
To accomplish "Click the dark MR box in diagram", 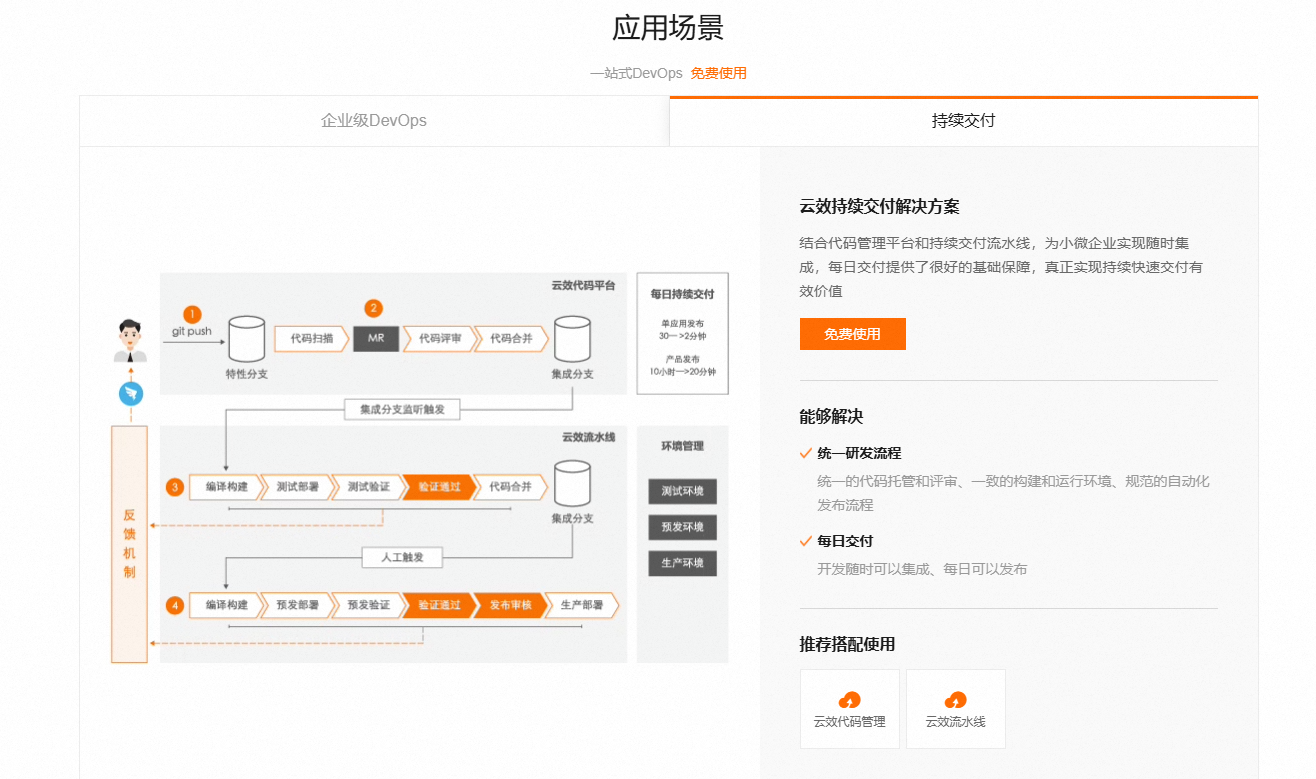I will [x=376, y=339].
